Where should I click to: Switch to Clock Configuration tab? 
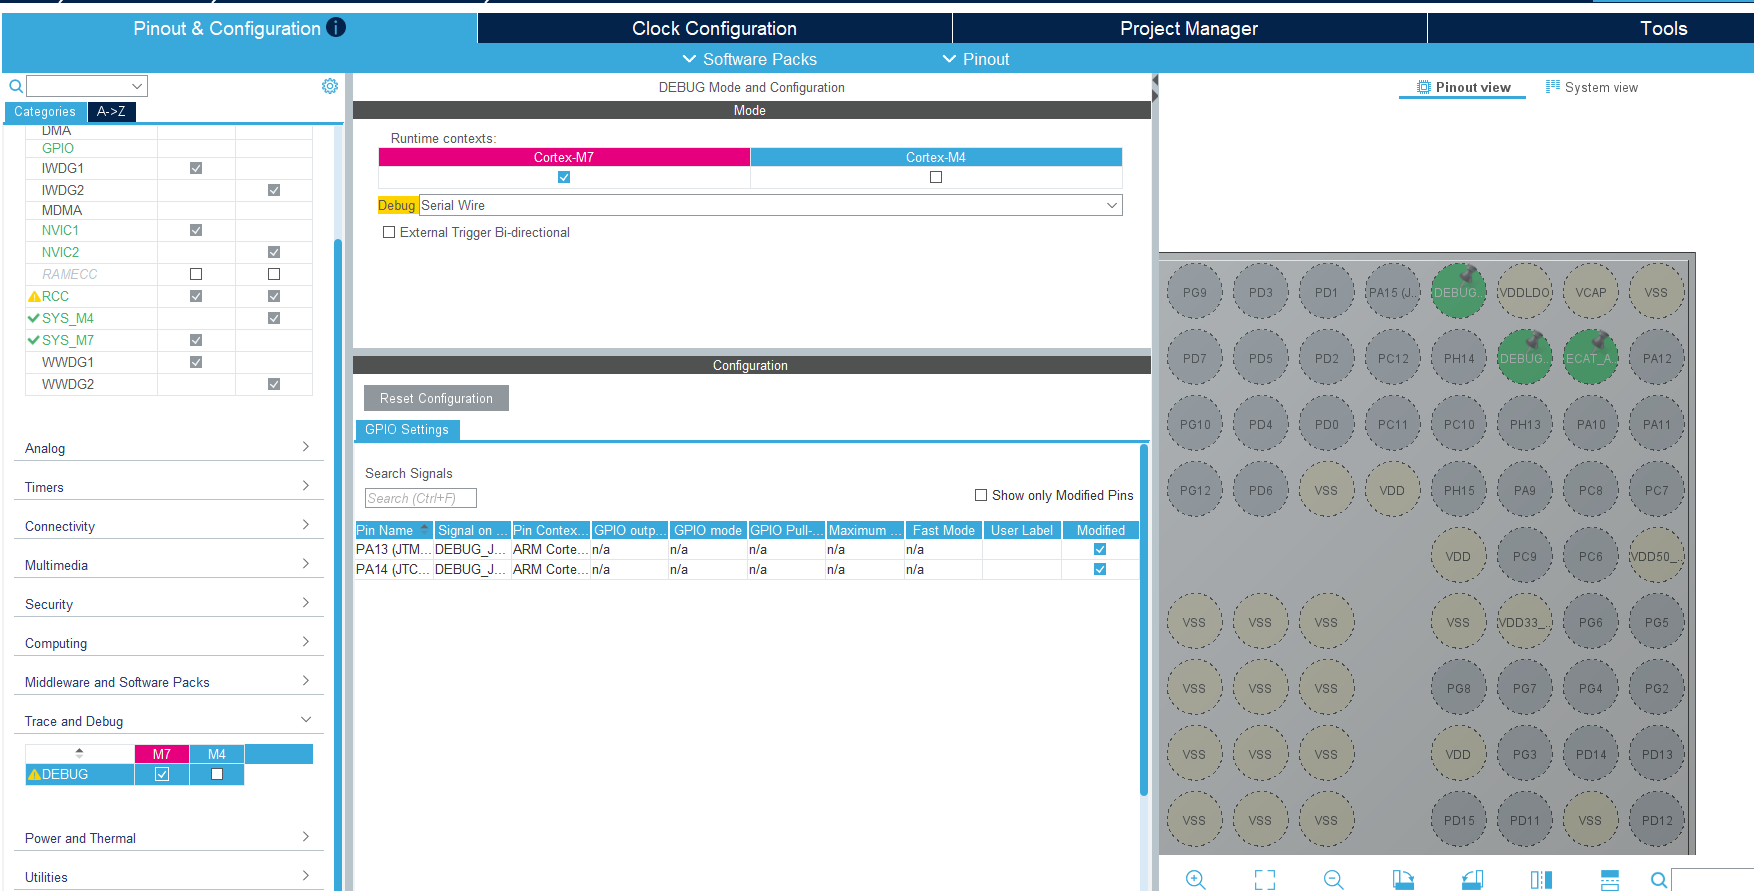pos(714,28)
